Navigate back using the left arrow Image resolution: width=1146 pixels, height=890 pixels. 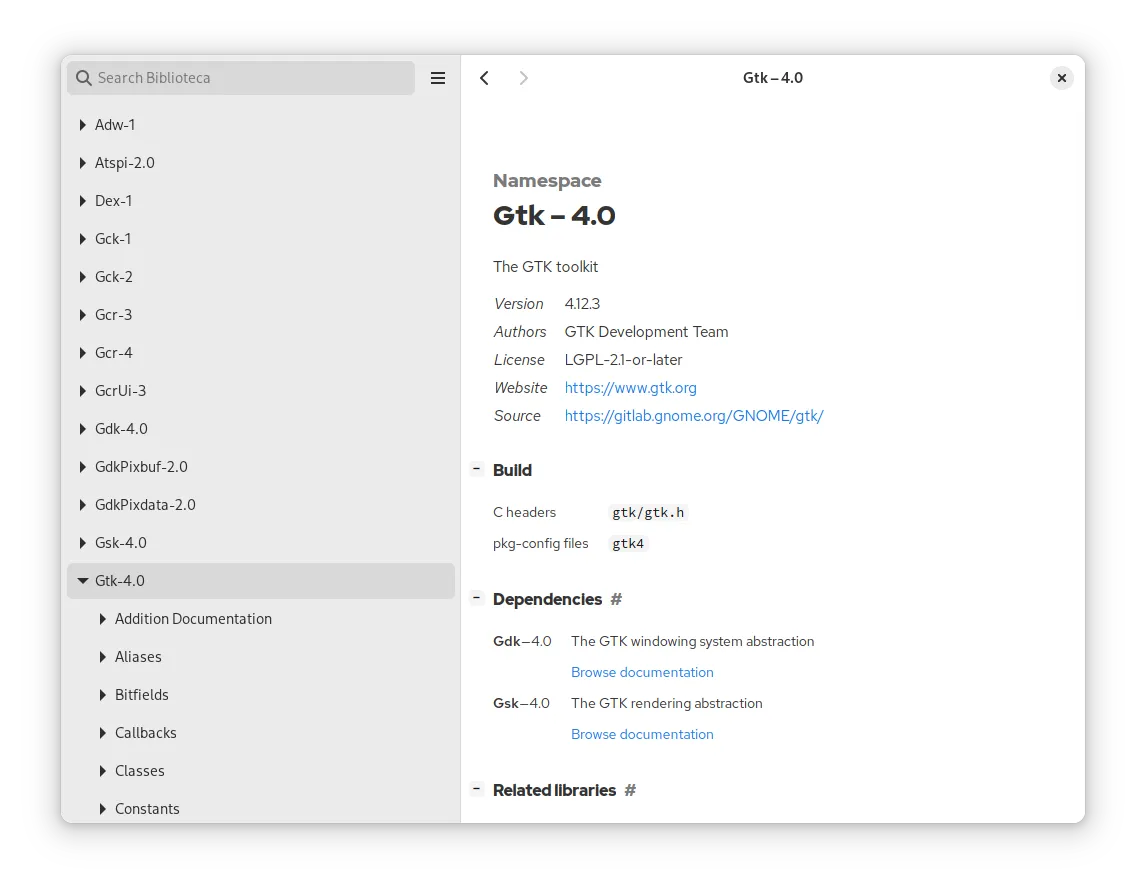484,77
